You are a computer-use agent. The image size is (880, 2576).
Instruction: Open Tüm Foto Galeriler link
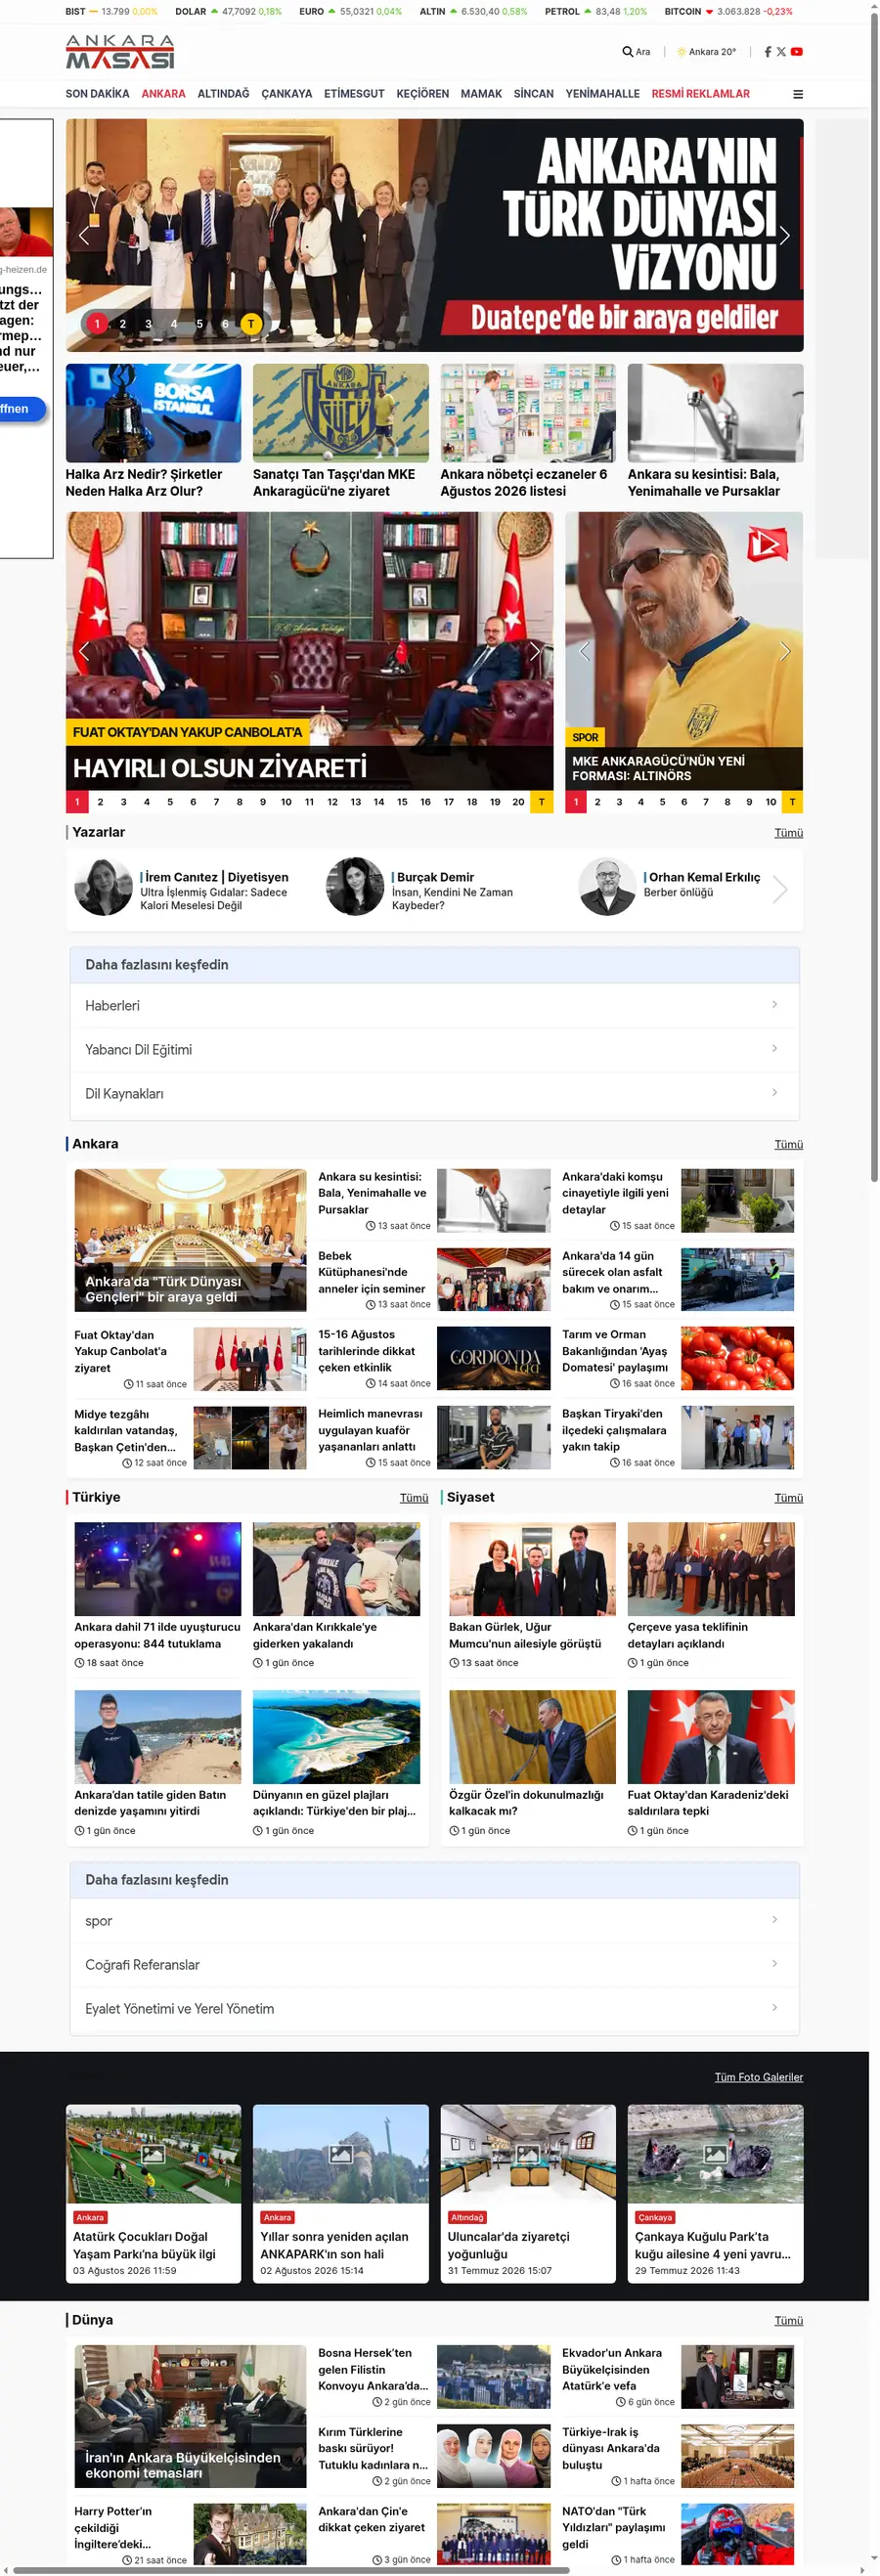(758, 2077)
